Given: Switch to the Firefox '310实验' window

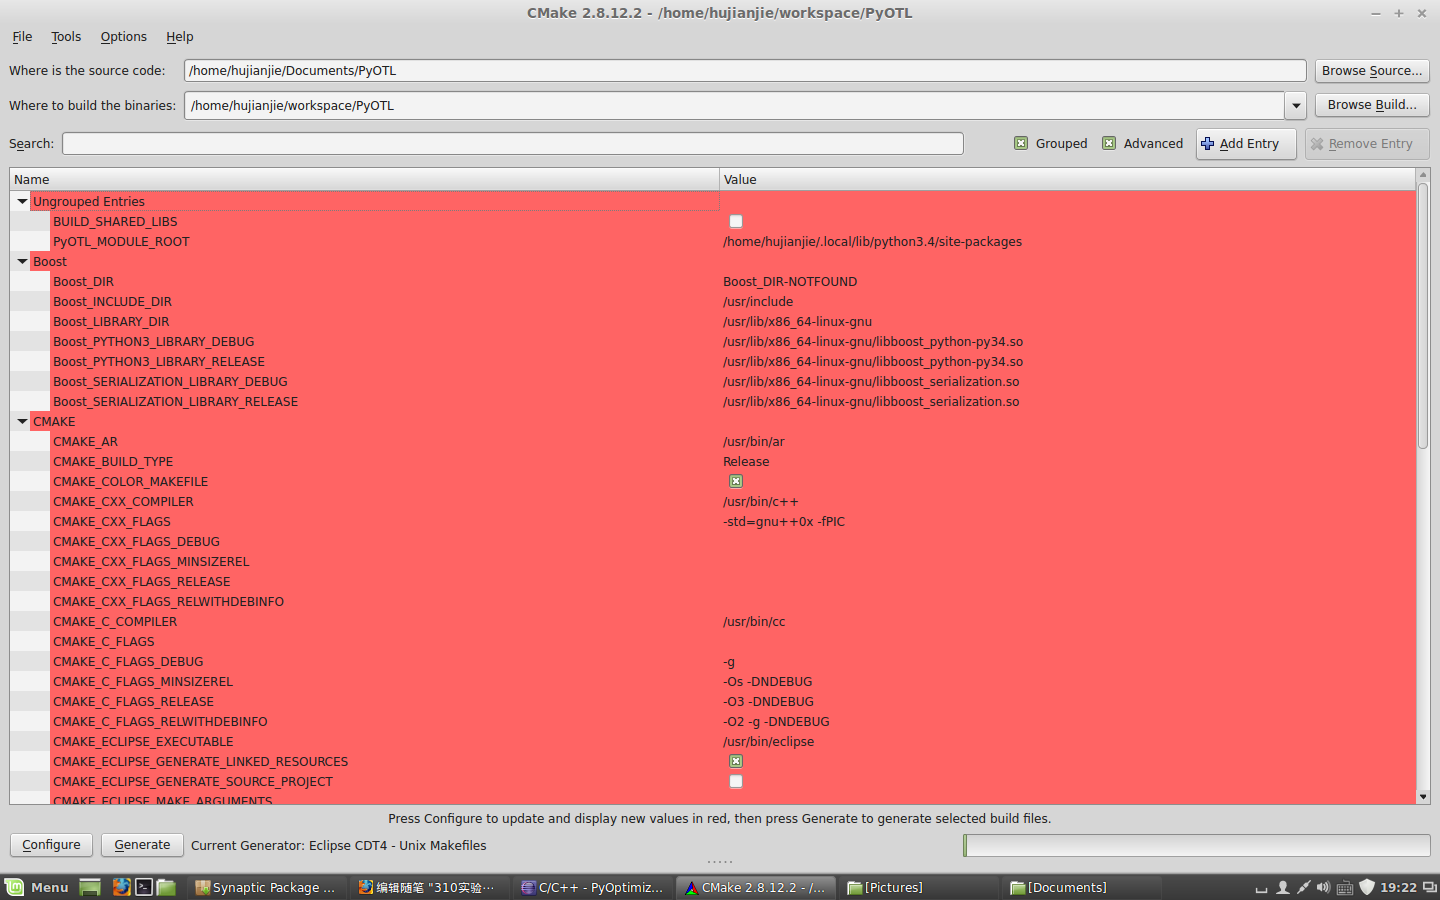Looking at the screenshot, I should click(428, 887).
